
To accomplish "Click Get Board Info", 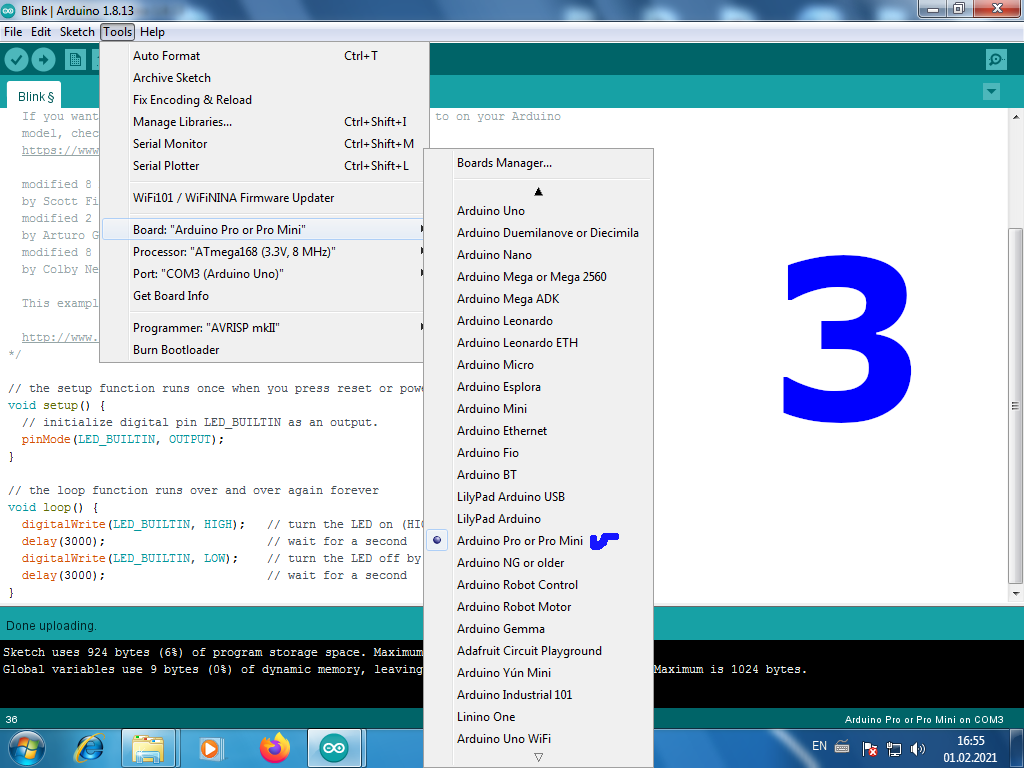I will click(264, 296).
